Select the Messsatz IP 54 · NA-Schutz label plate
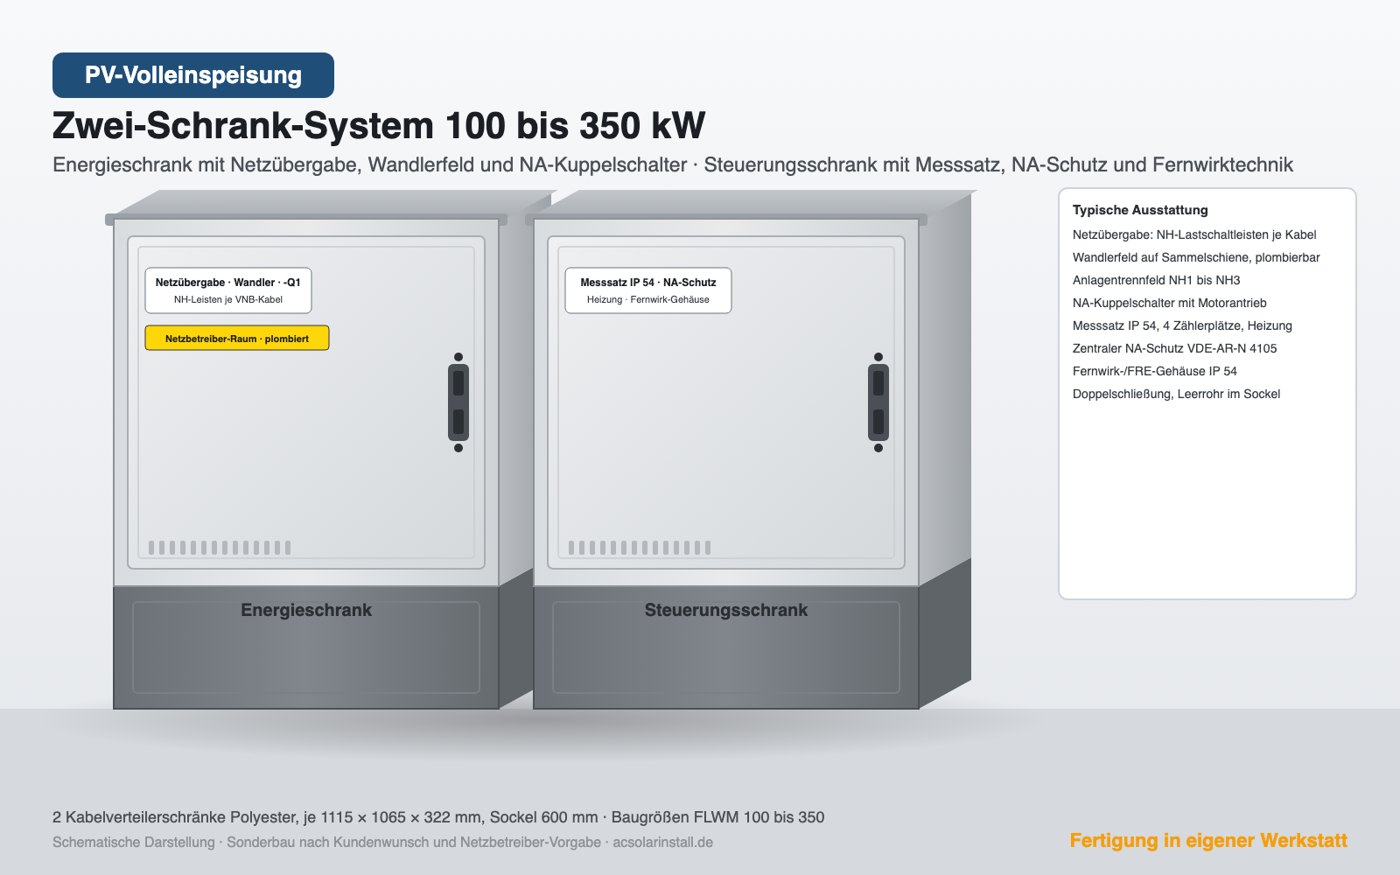This screenshot has height=875, width=1400. 648,290
